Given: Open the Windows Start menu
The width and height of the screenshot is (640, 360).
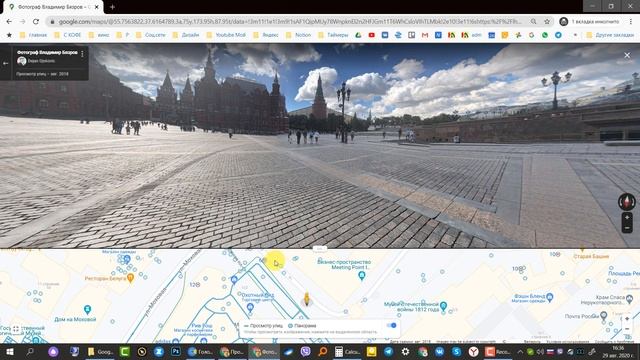Looking at the screenshot, I should point(9,351).
